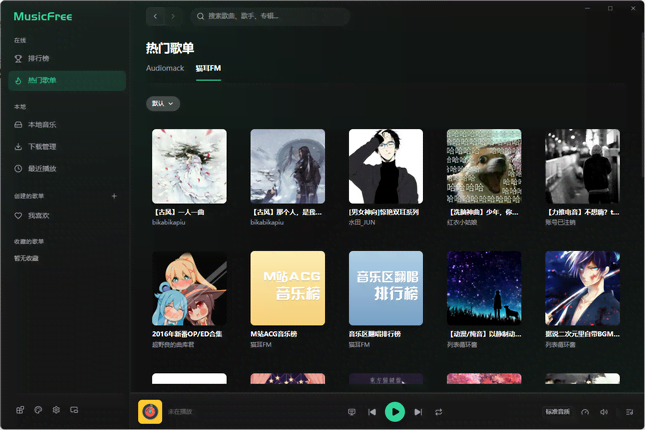This screenshot has height=430, width=645.
Task: Select the 猫耳FM tab
Action: (x=208, y=68)
